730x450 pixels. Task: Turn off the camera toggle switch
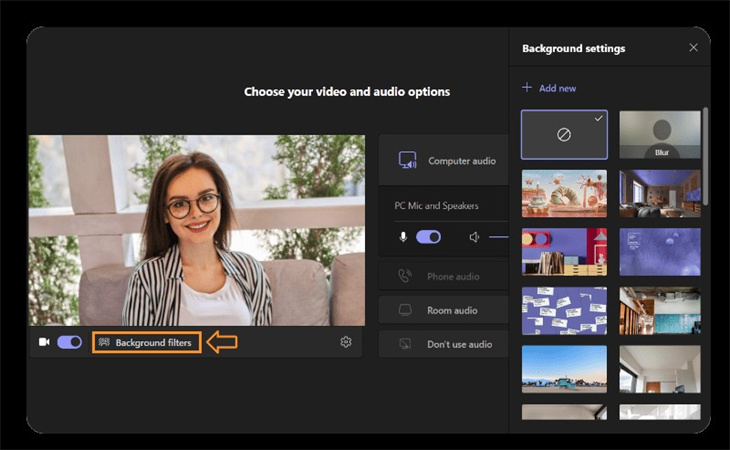click(x=69, y=342)
